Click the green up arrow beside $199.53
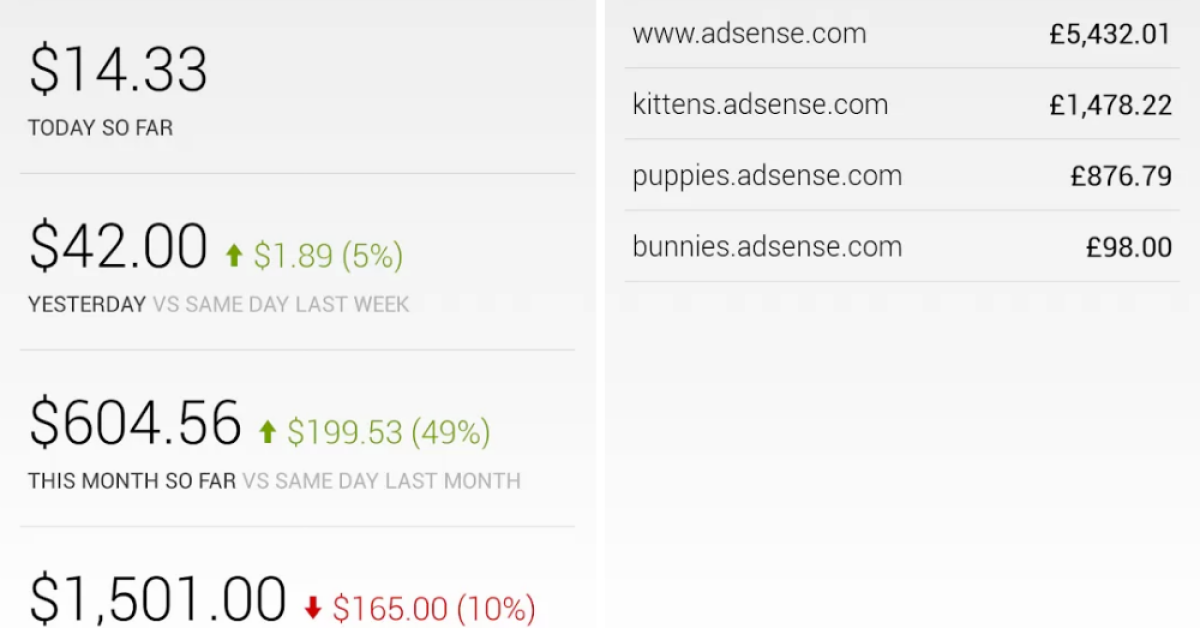The image size is (1200, 628). point(267,432)
